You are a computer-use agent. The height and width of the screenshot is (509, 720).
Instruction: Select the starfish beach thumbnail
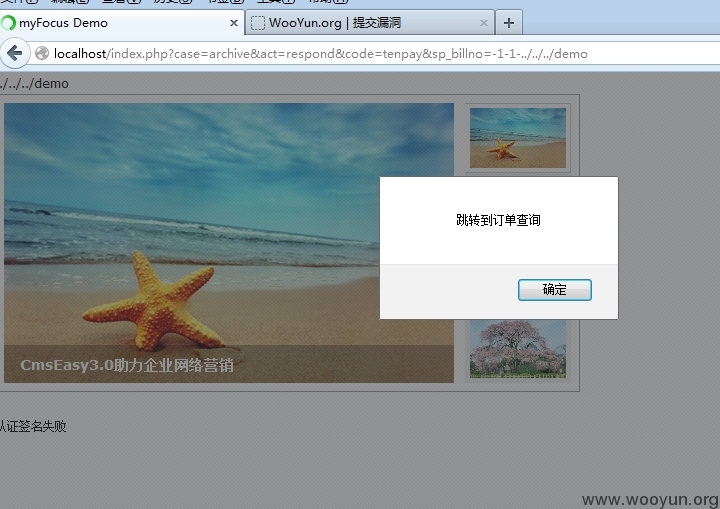518,138
